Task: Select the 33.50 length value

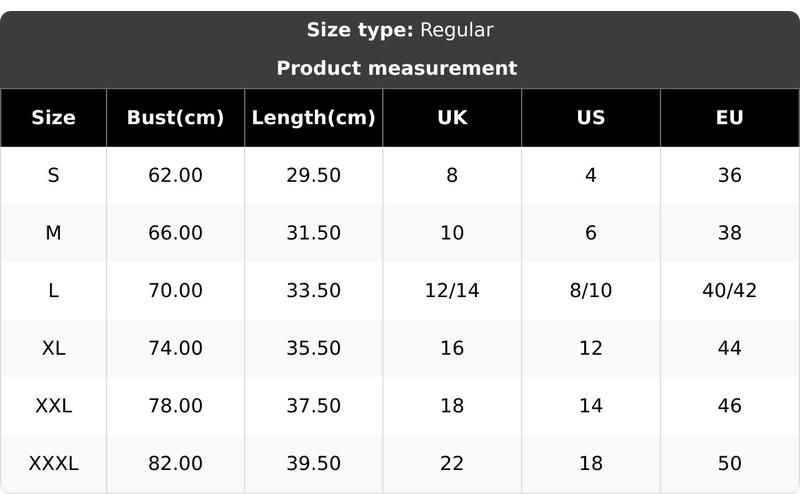Action: pos(313,291)
